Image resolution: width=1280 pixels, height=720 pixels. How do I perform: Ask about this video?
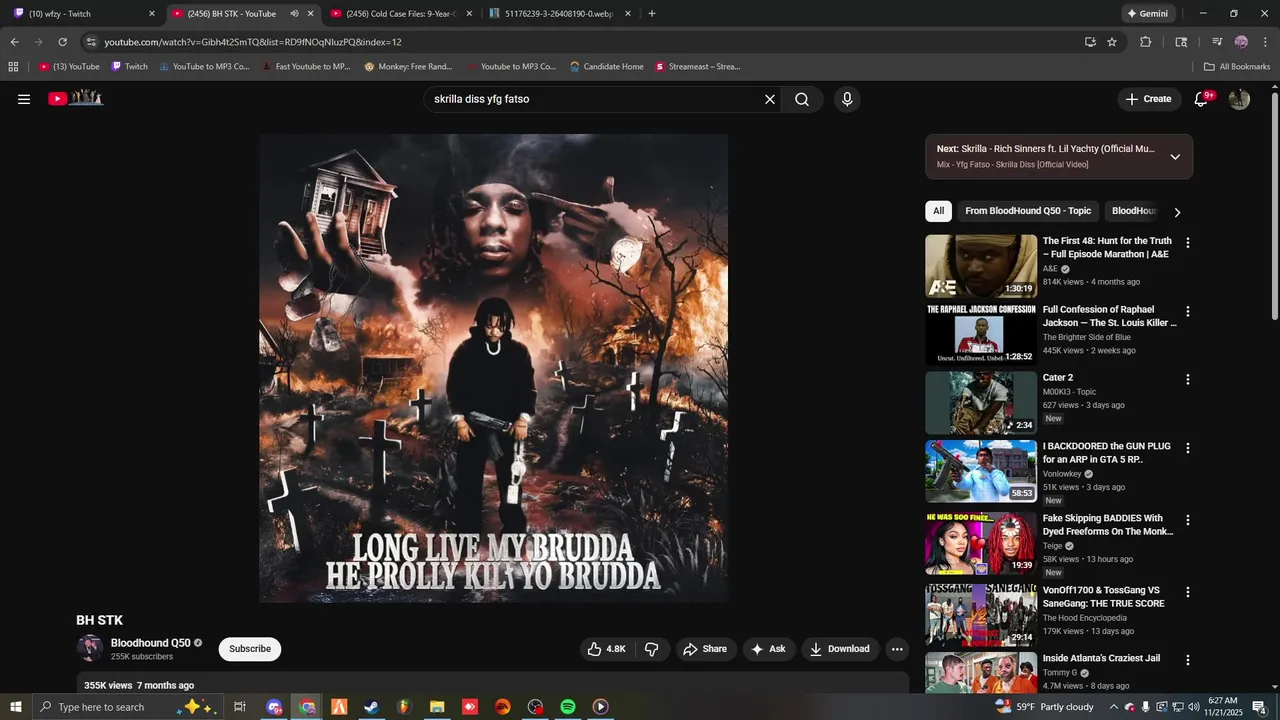tap(768, 649)
